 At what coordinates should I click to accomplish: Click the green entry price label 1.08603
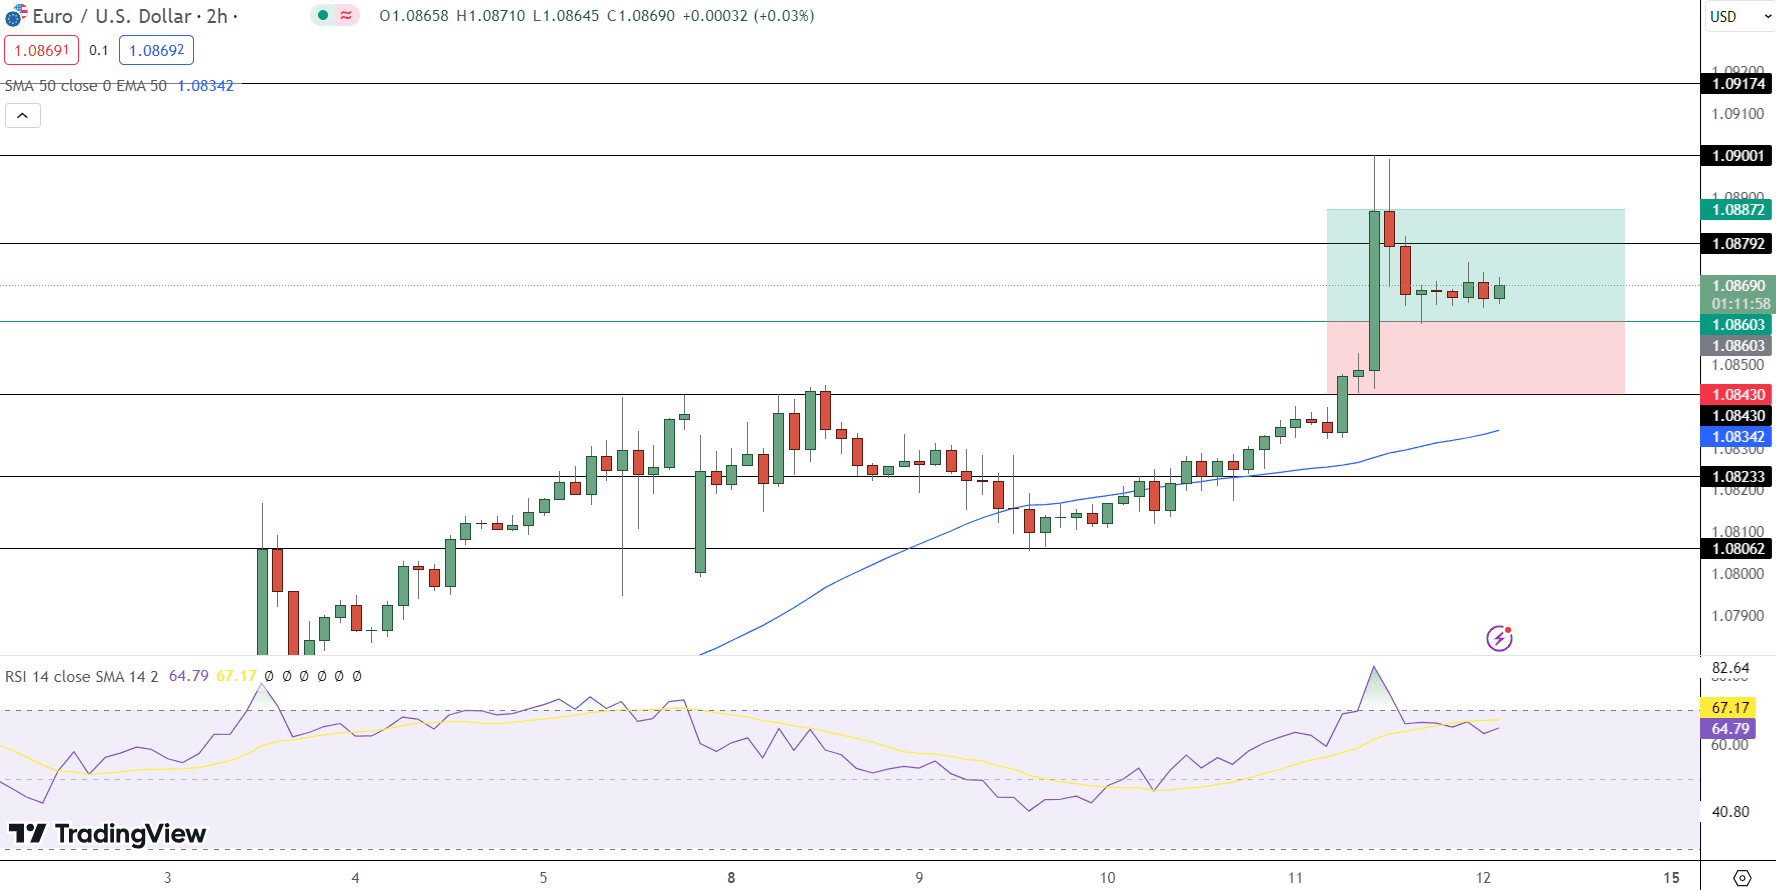point(1737,325)
